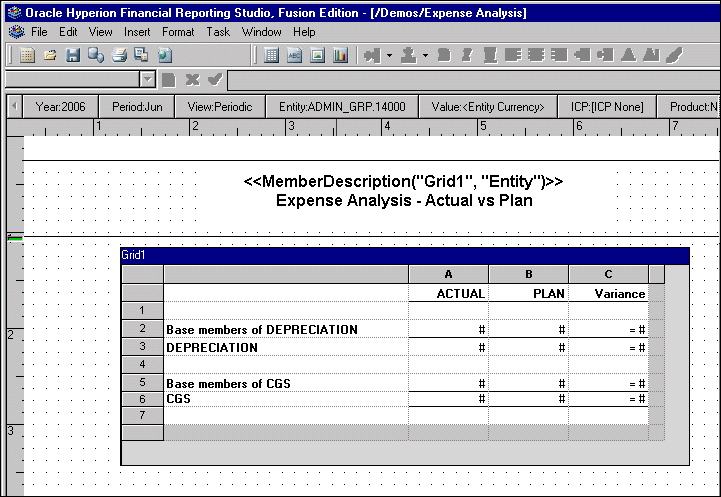721x497 pixels.
Task: Click the New Report toolbar icon
Action: tap(27, 56)
